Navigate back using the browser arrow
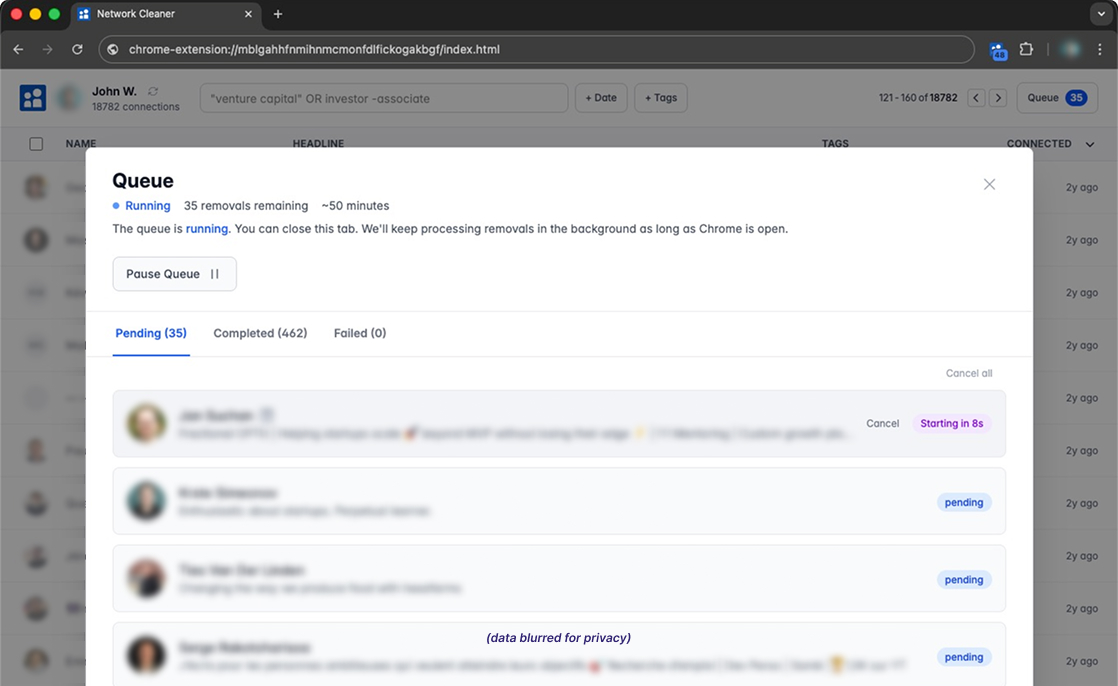Screen dimensions: 1118x686 [17, 48]
